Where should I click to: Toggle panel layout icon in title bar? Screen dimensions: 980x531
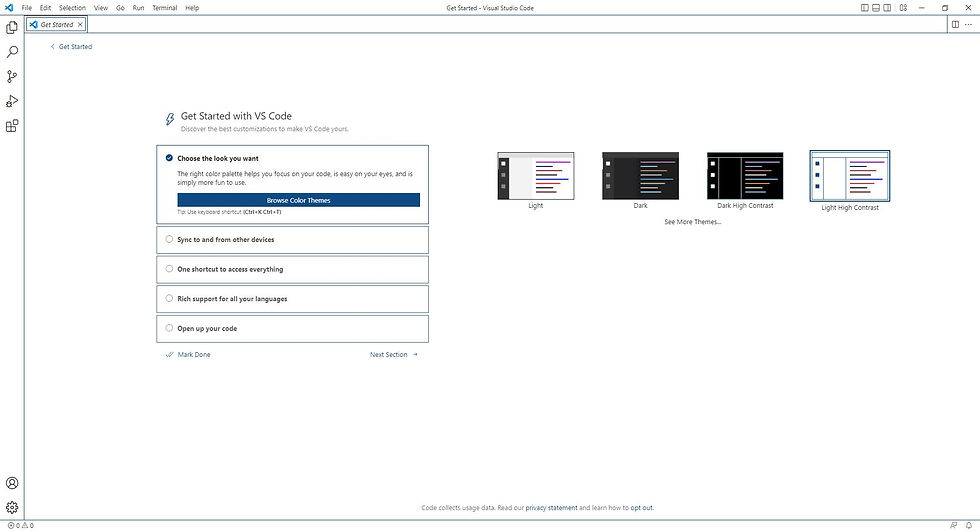coord(876,7)
